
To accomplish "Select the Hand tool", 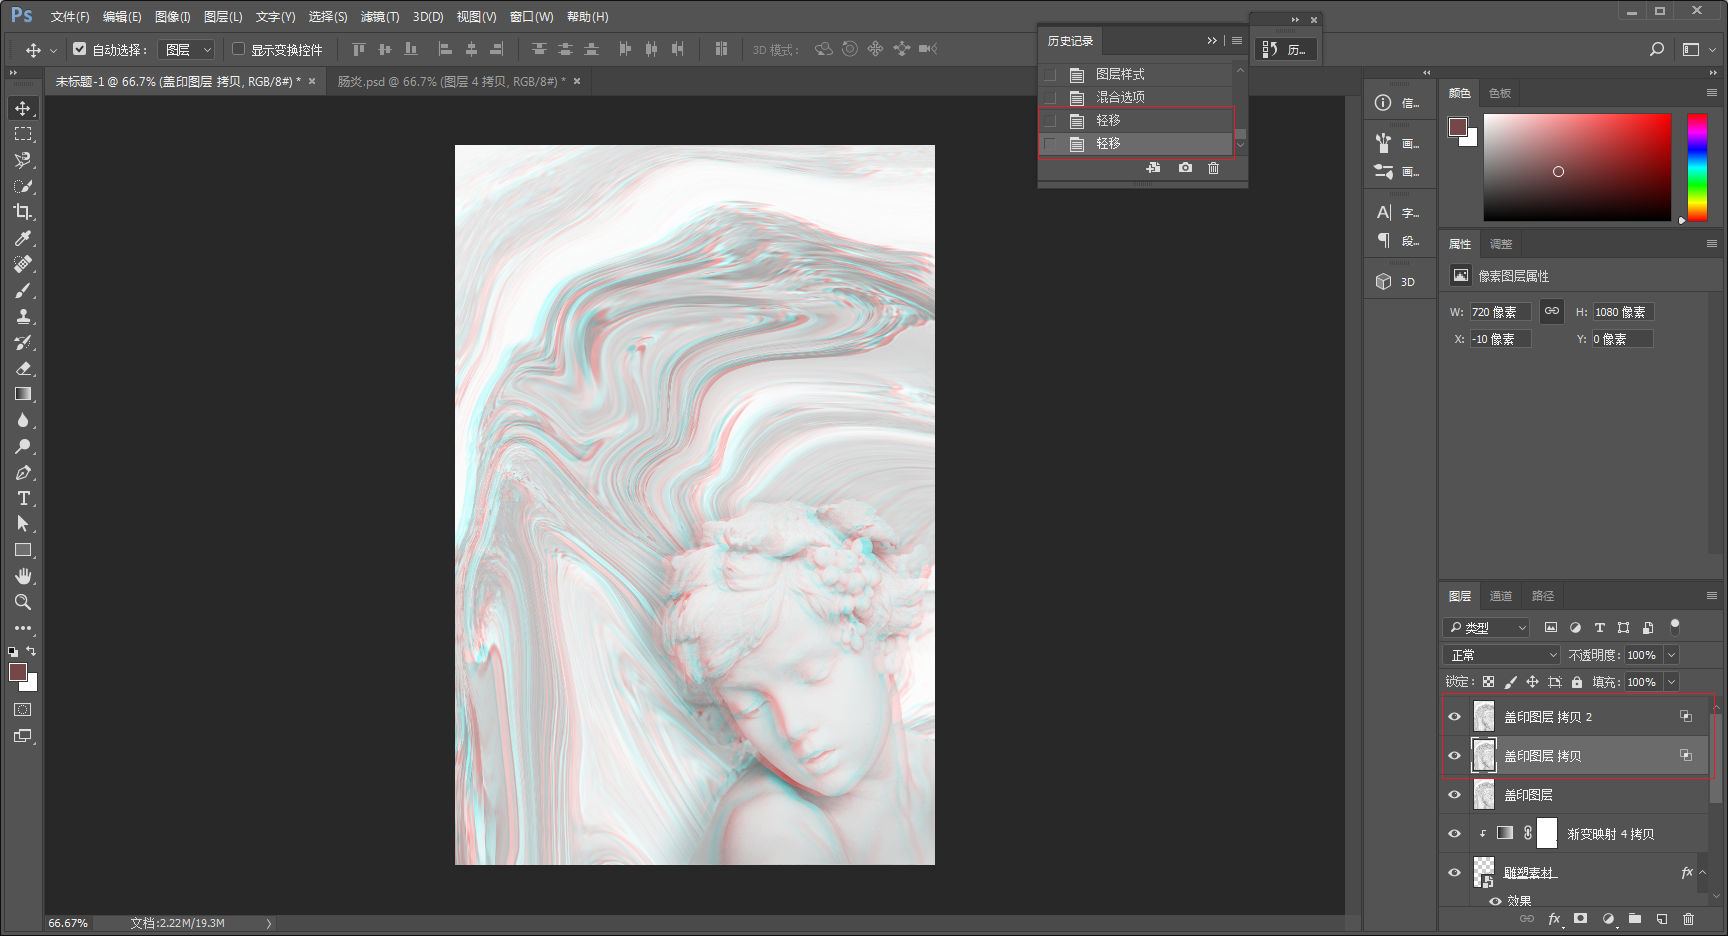I will click(x=23, y=576).
